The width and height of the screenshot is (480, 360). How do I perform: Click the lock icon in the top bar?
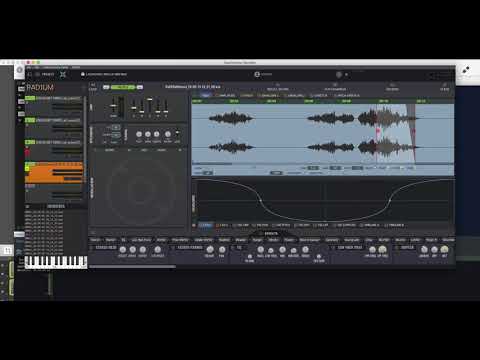click(x=83, y=74)
